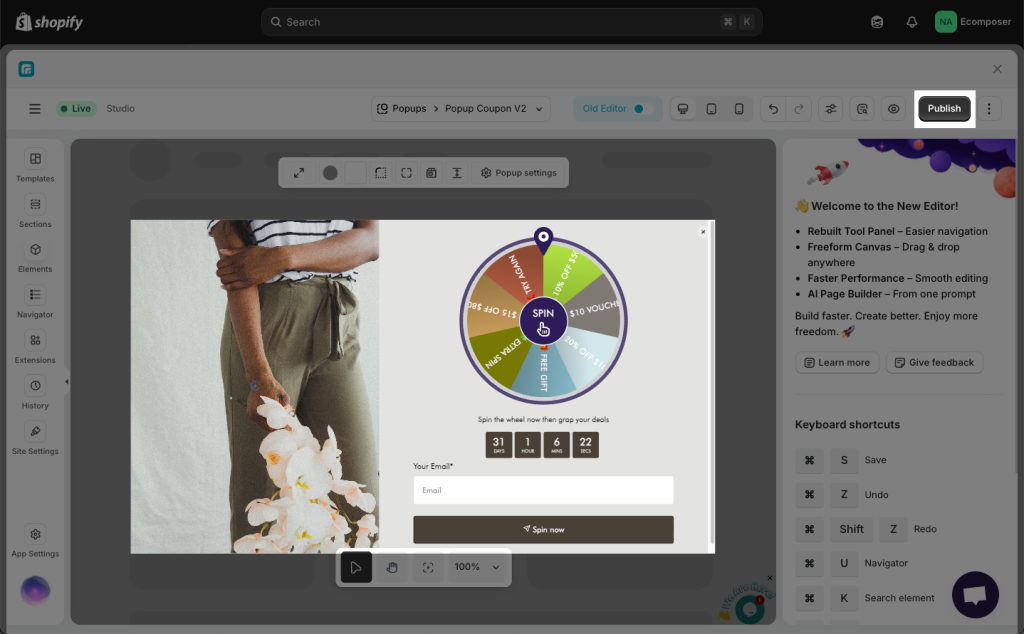Screen dimensions: 1024x634
Task: Expand the Popup Coupon V2 dropdown
Action: (x=539, y=109)
